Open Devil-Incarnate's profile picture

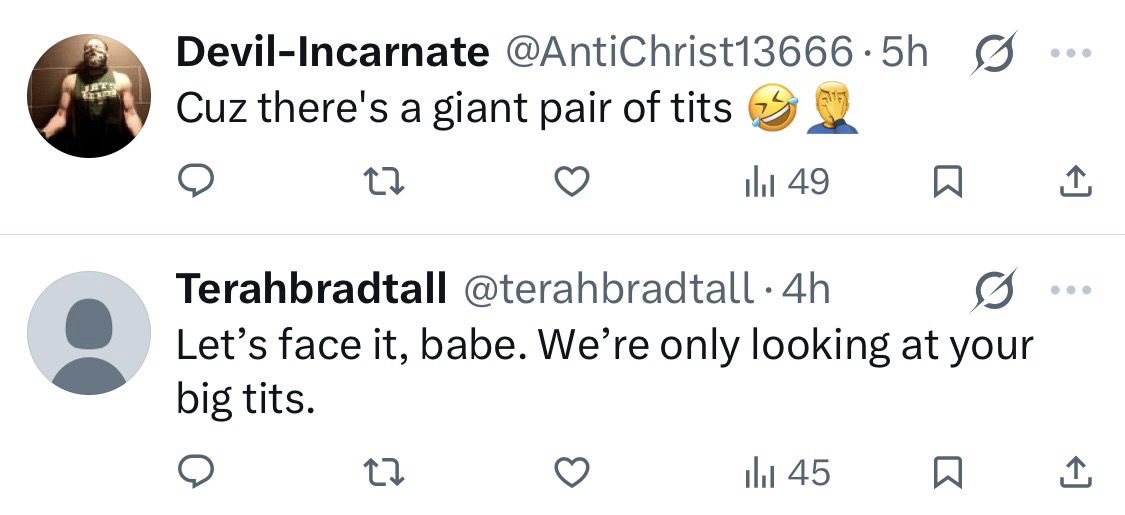click(x=88, y=96)
